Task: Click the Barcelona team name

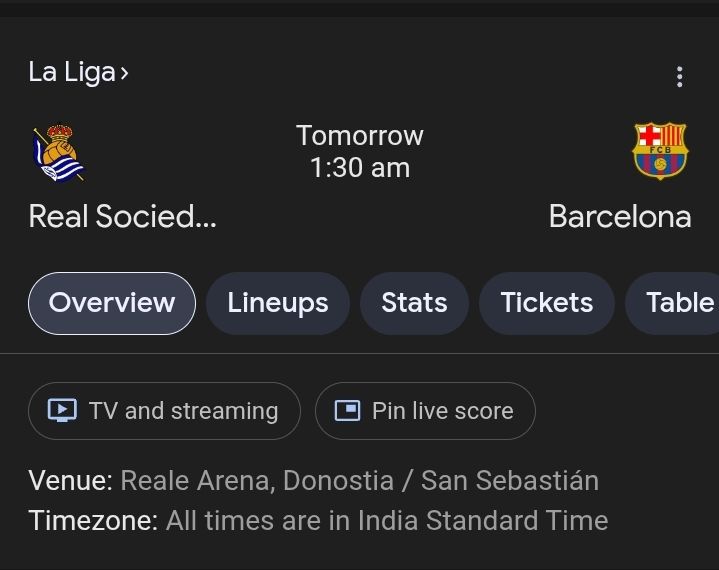Action: pyautogui.click(x=620, y=216)
